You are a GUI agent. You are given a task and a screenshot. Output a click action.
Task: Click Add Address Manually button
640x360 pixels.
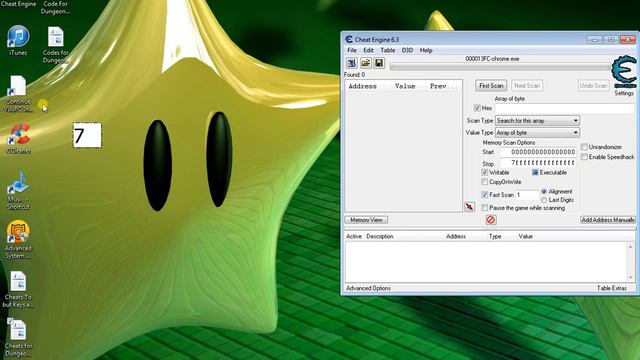click(608, 220)
